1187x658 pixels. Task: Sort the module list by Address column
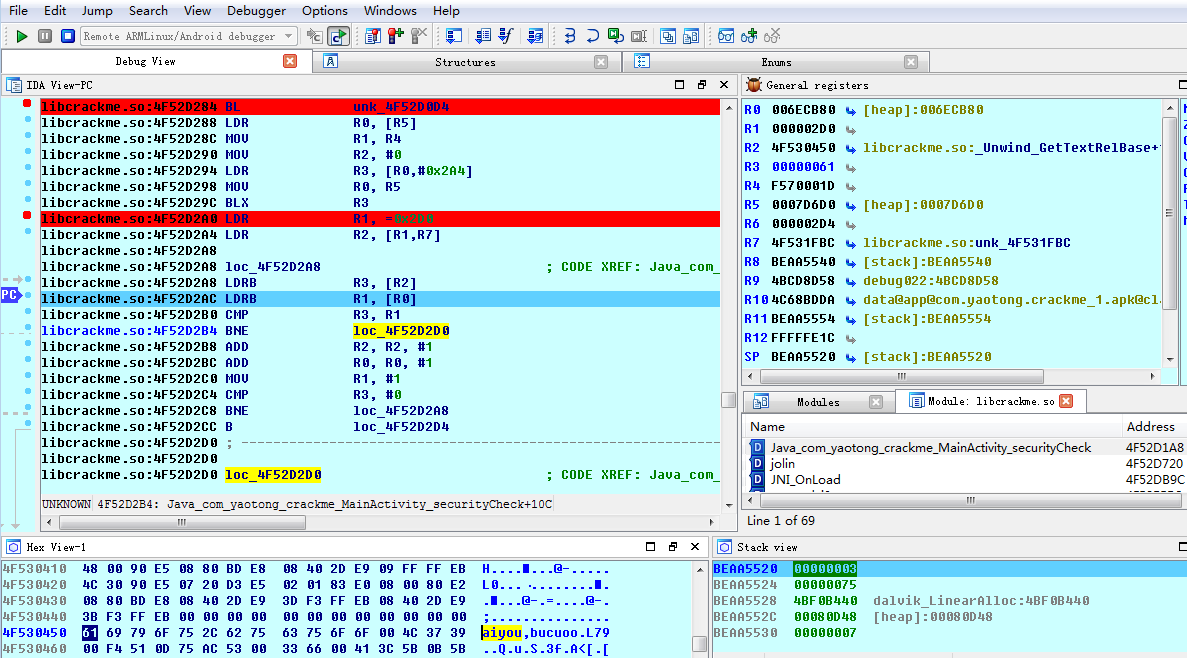tap(1150, 426)
